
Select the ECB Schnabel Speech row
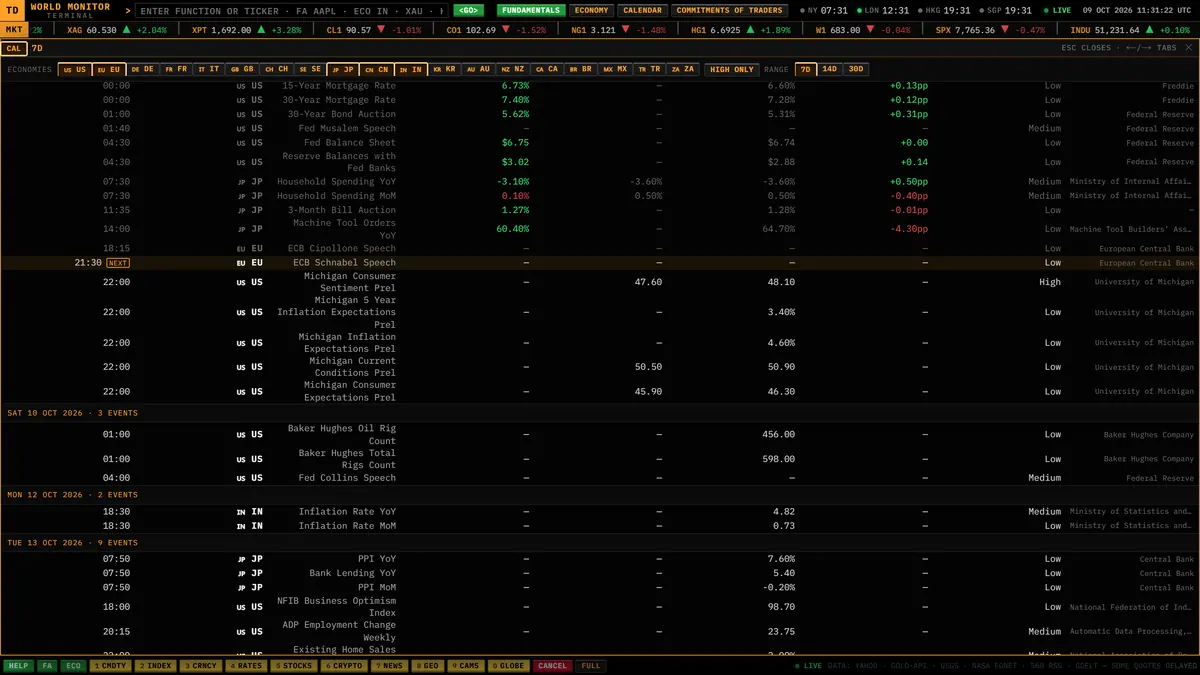pos(600,263)
